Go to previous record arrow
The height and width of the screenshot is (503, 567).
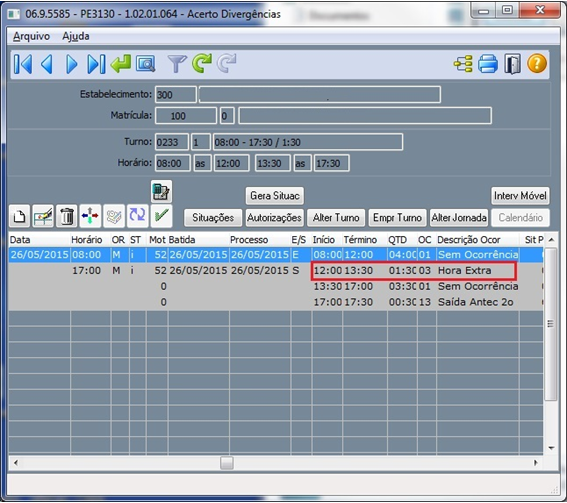(47, 64)
